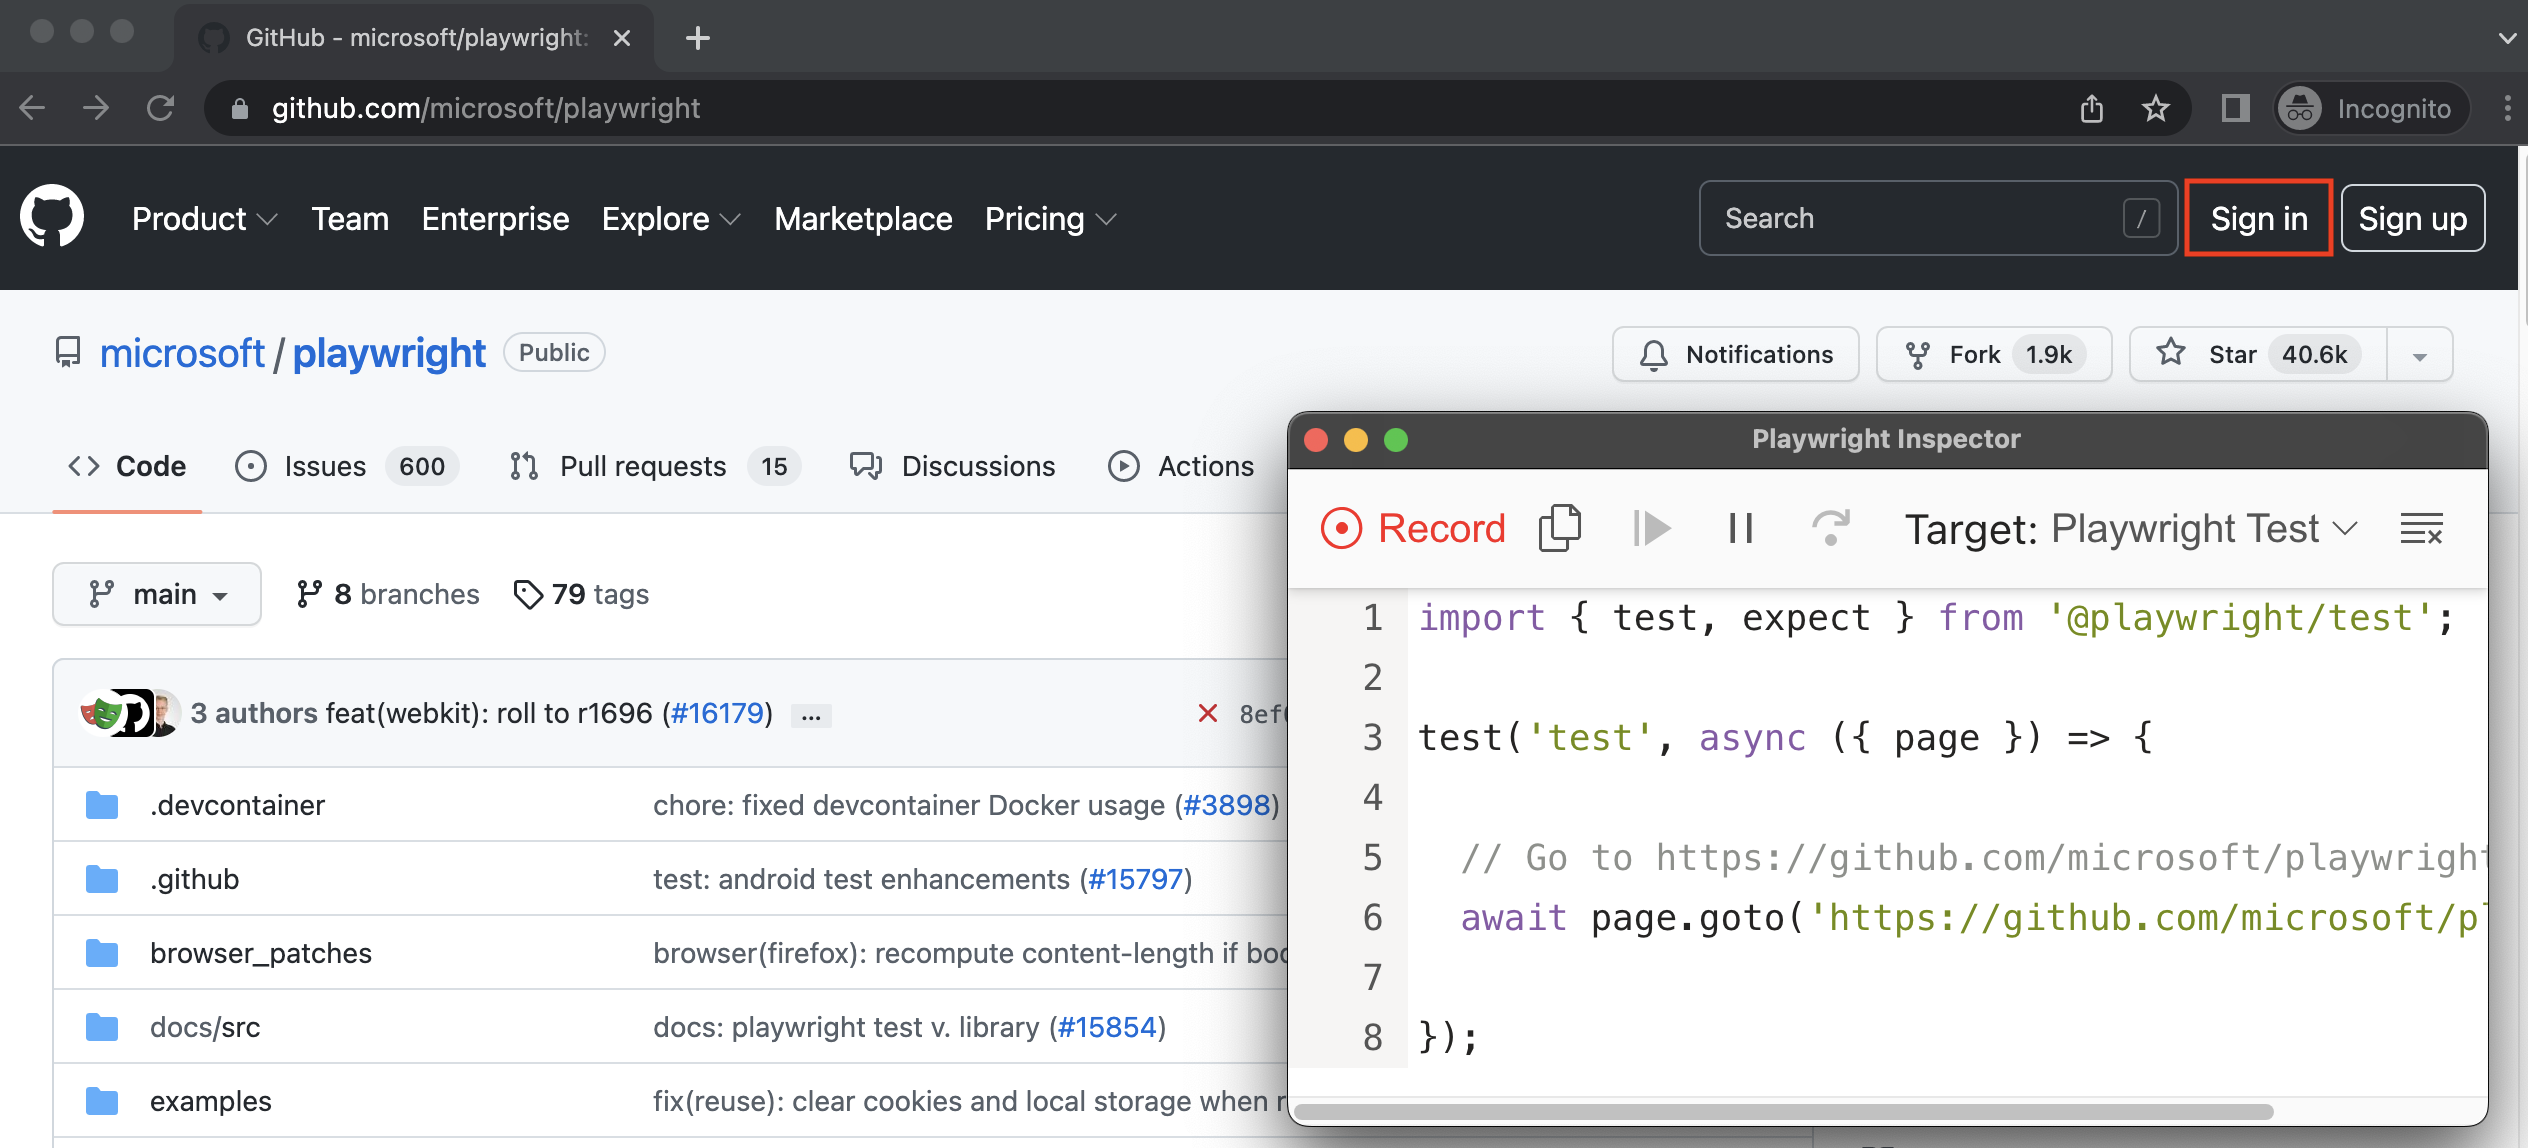
Task: Open the Team nav link
Action: click(x=350, y=218)
